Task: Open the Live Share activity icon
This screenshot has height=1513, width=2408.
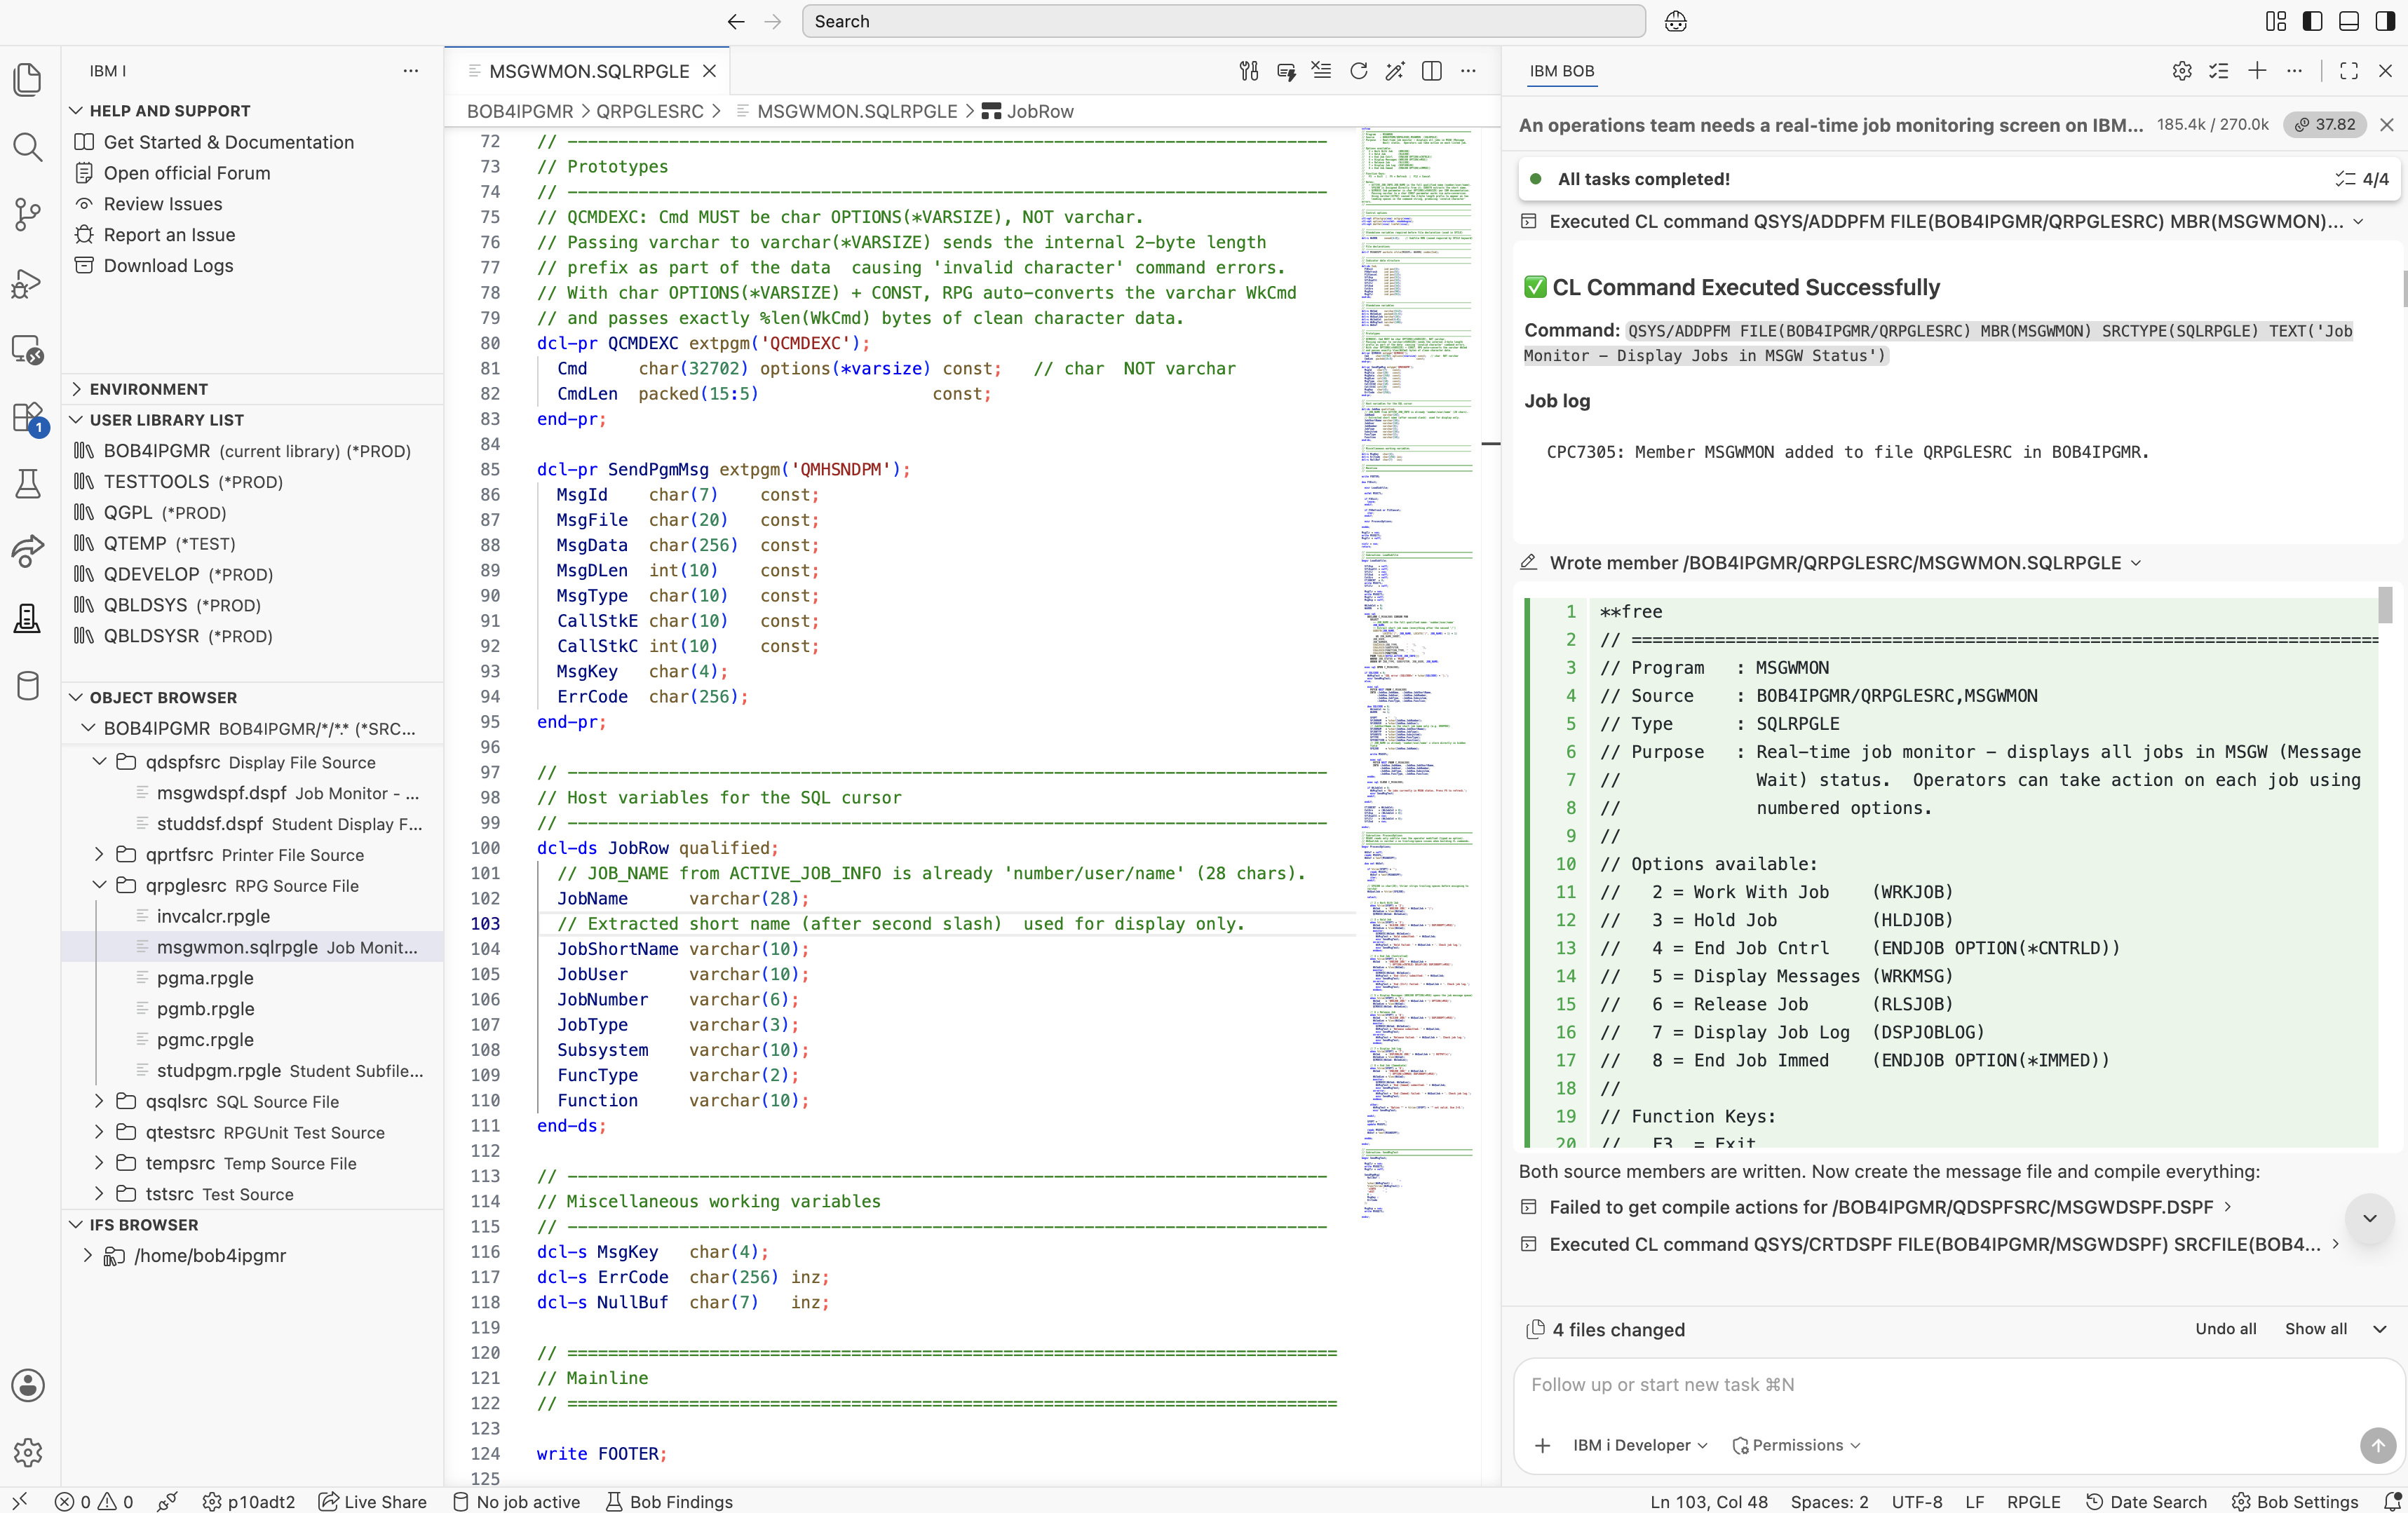Action: click(x=28, y=551)
